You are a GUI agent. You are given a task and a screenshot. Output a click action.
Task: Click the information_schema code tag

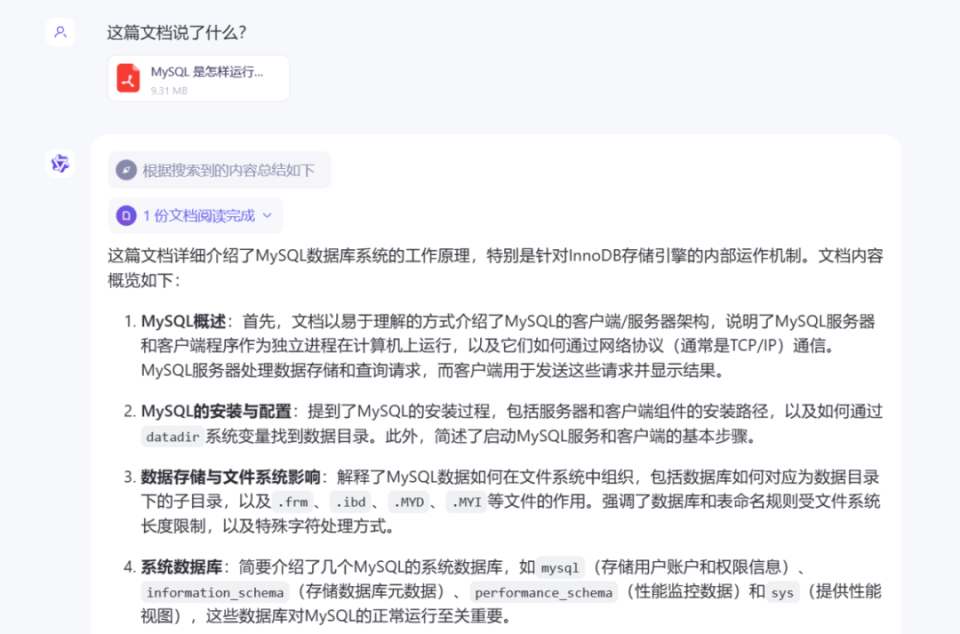(215, 592)
